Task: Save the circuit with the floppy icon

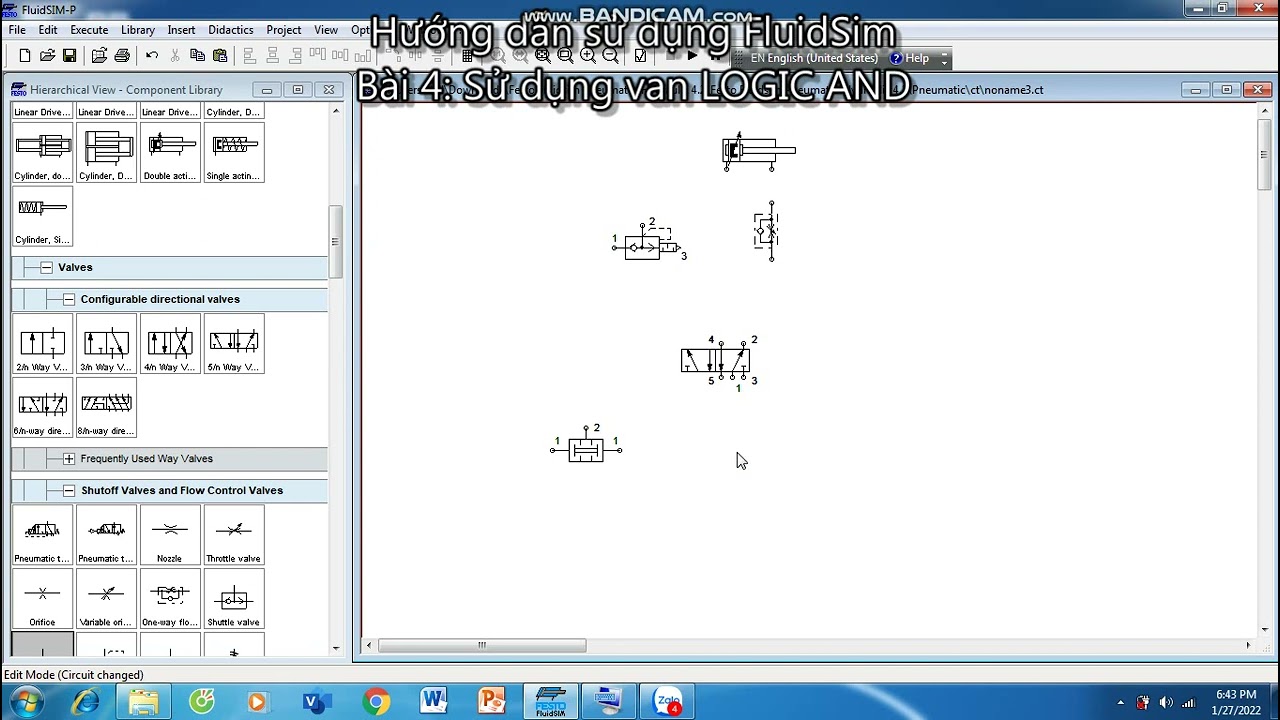Action: click(x=69, y=56)
